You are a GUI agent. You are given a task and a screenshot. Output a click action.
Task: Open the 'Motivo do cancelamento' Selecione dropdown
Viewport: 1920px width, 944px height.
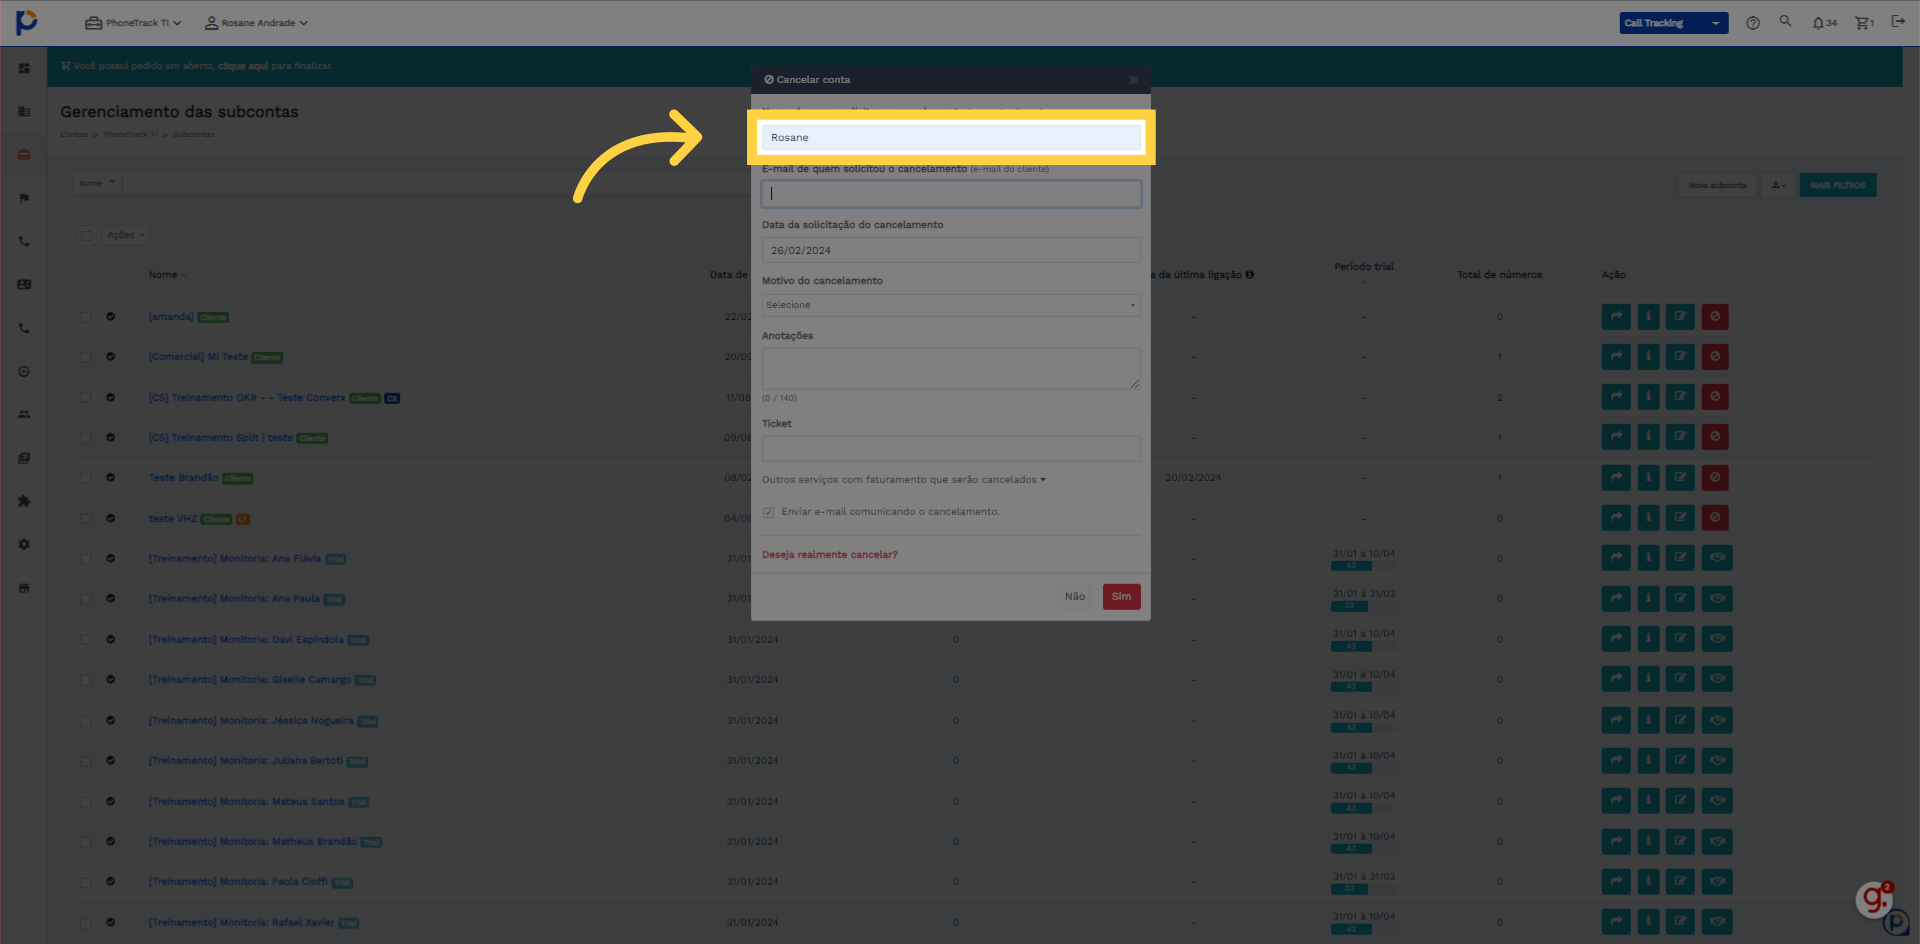[950, 305]
